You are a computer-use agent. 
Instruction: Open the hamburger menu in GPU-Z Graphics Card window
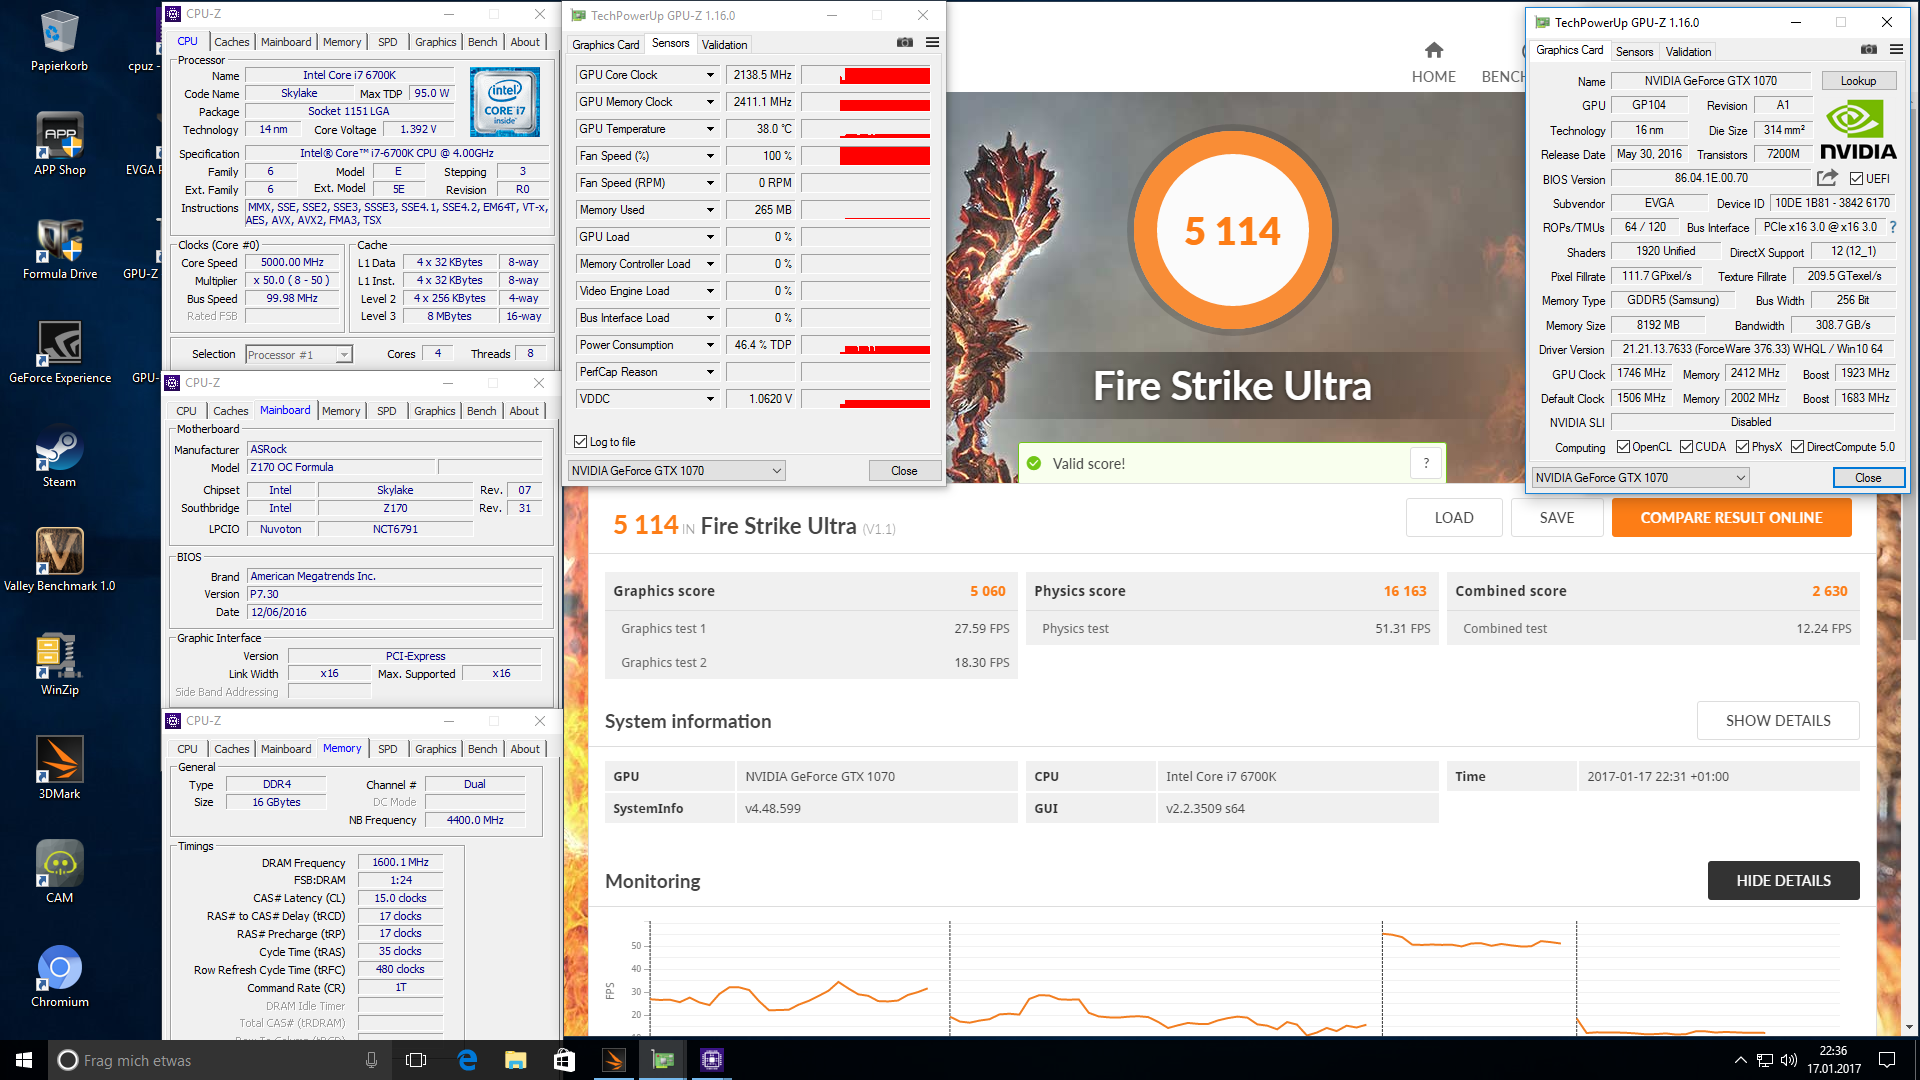[1896, 50]
